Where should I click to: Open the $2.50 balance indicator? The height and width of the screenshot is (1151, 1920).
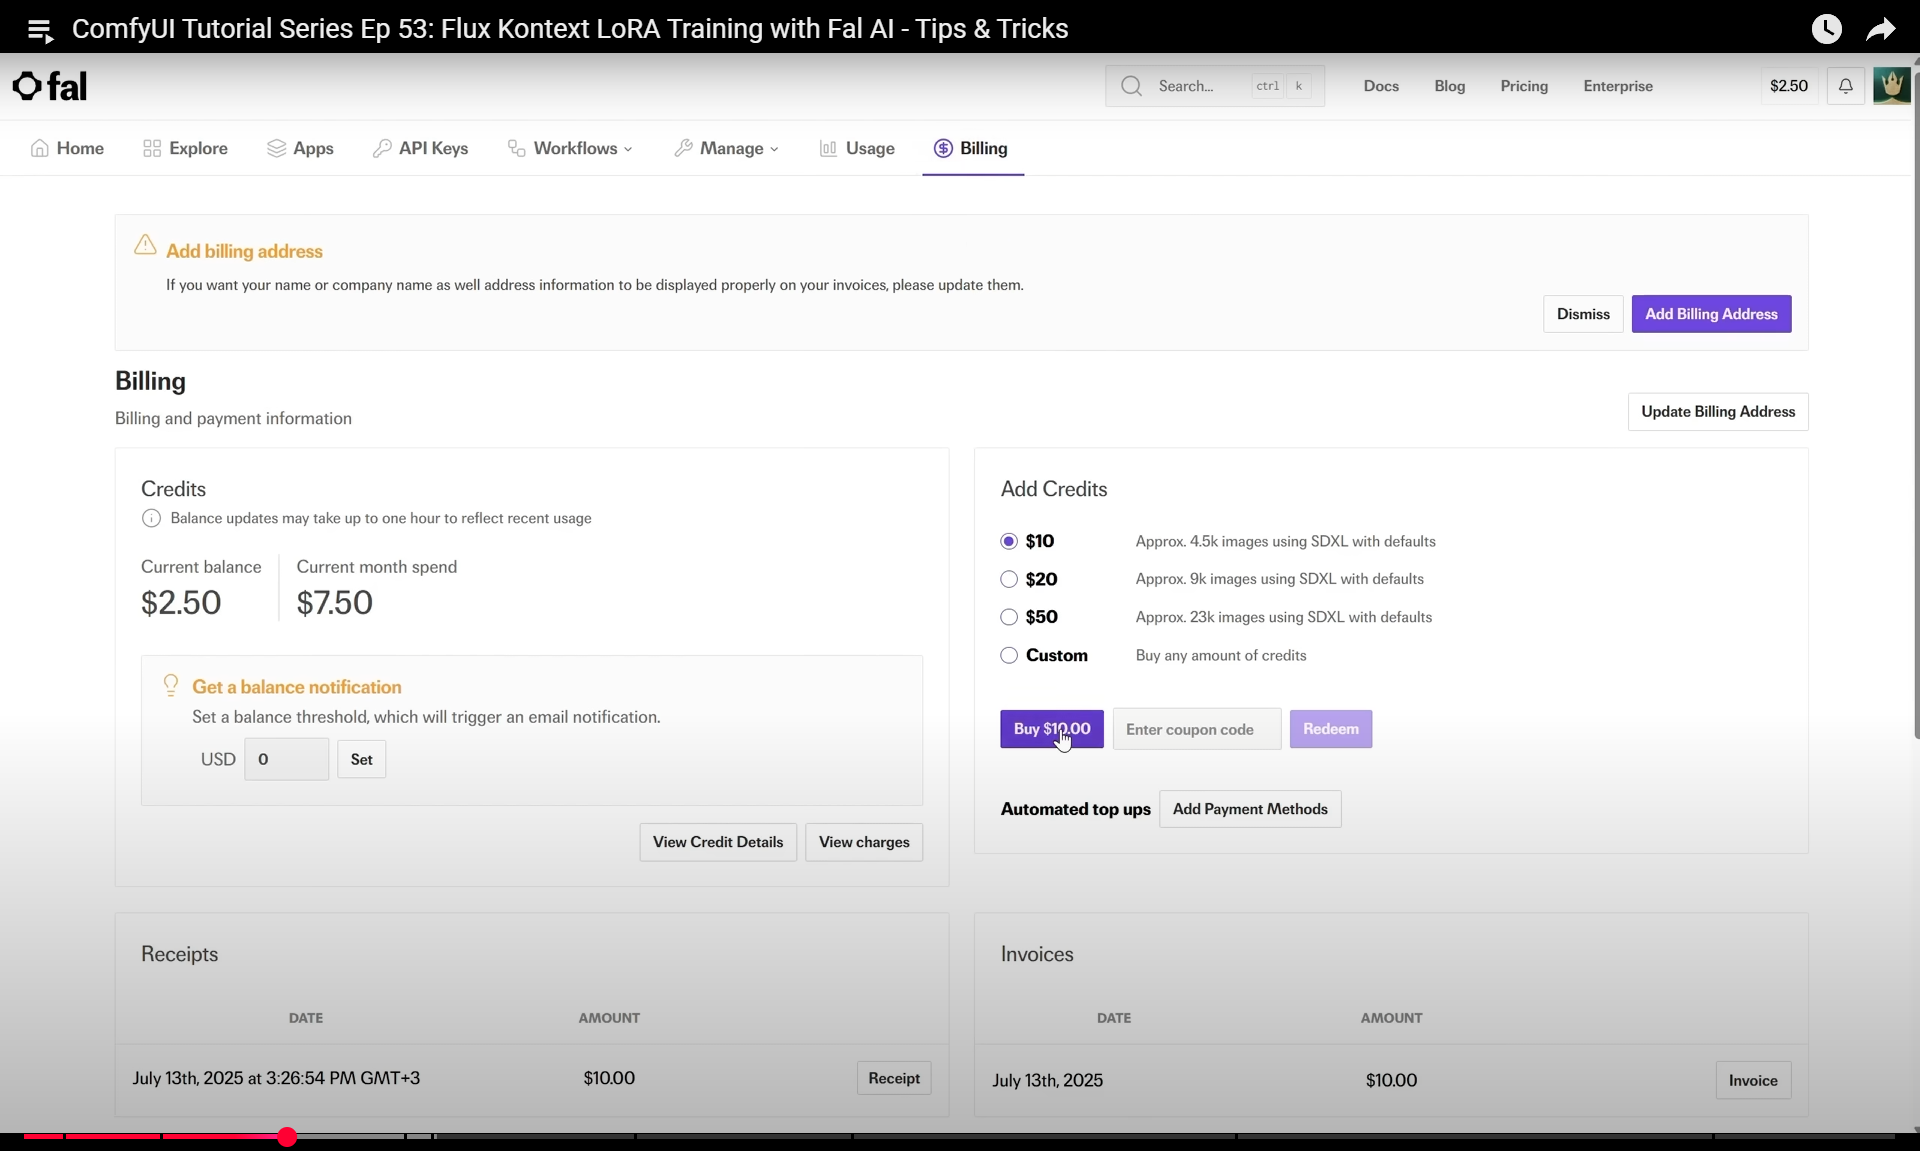coord(1788,86)
